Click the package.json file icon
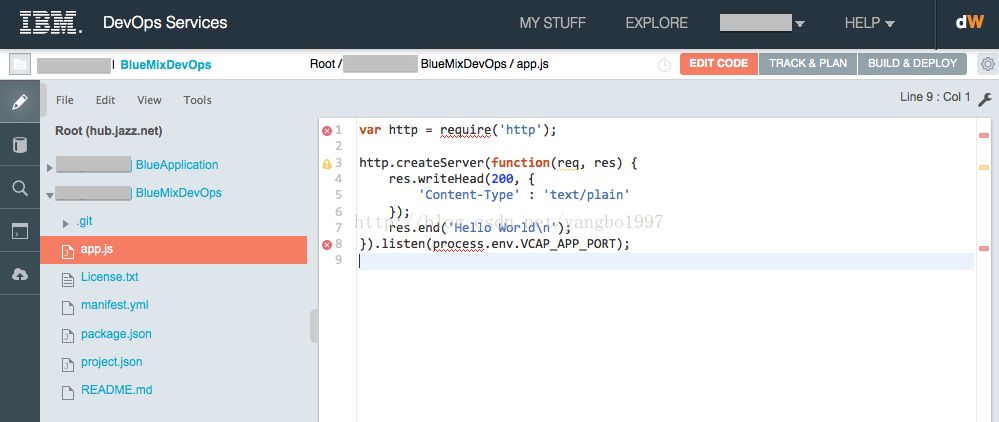 click(68, 335)
